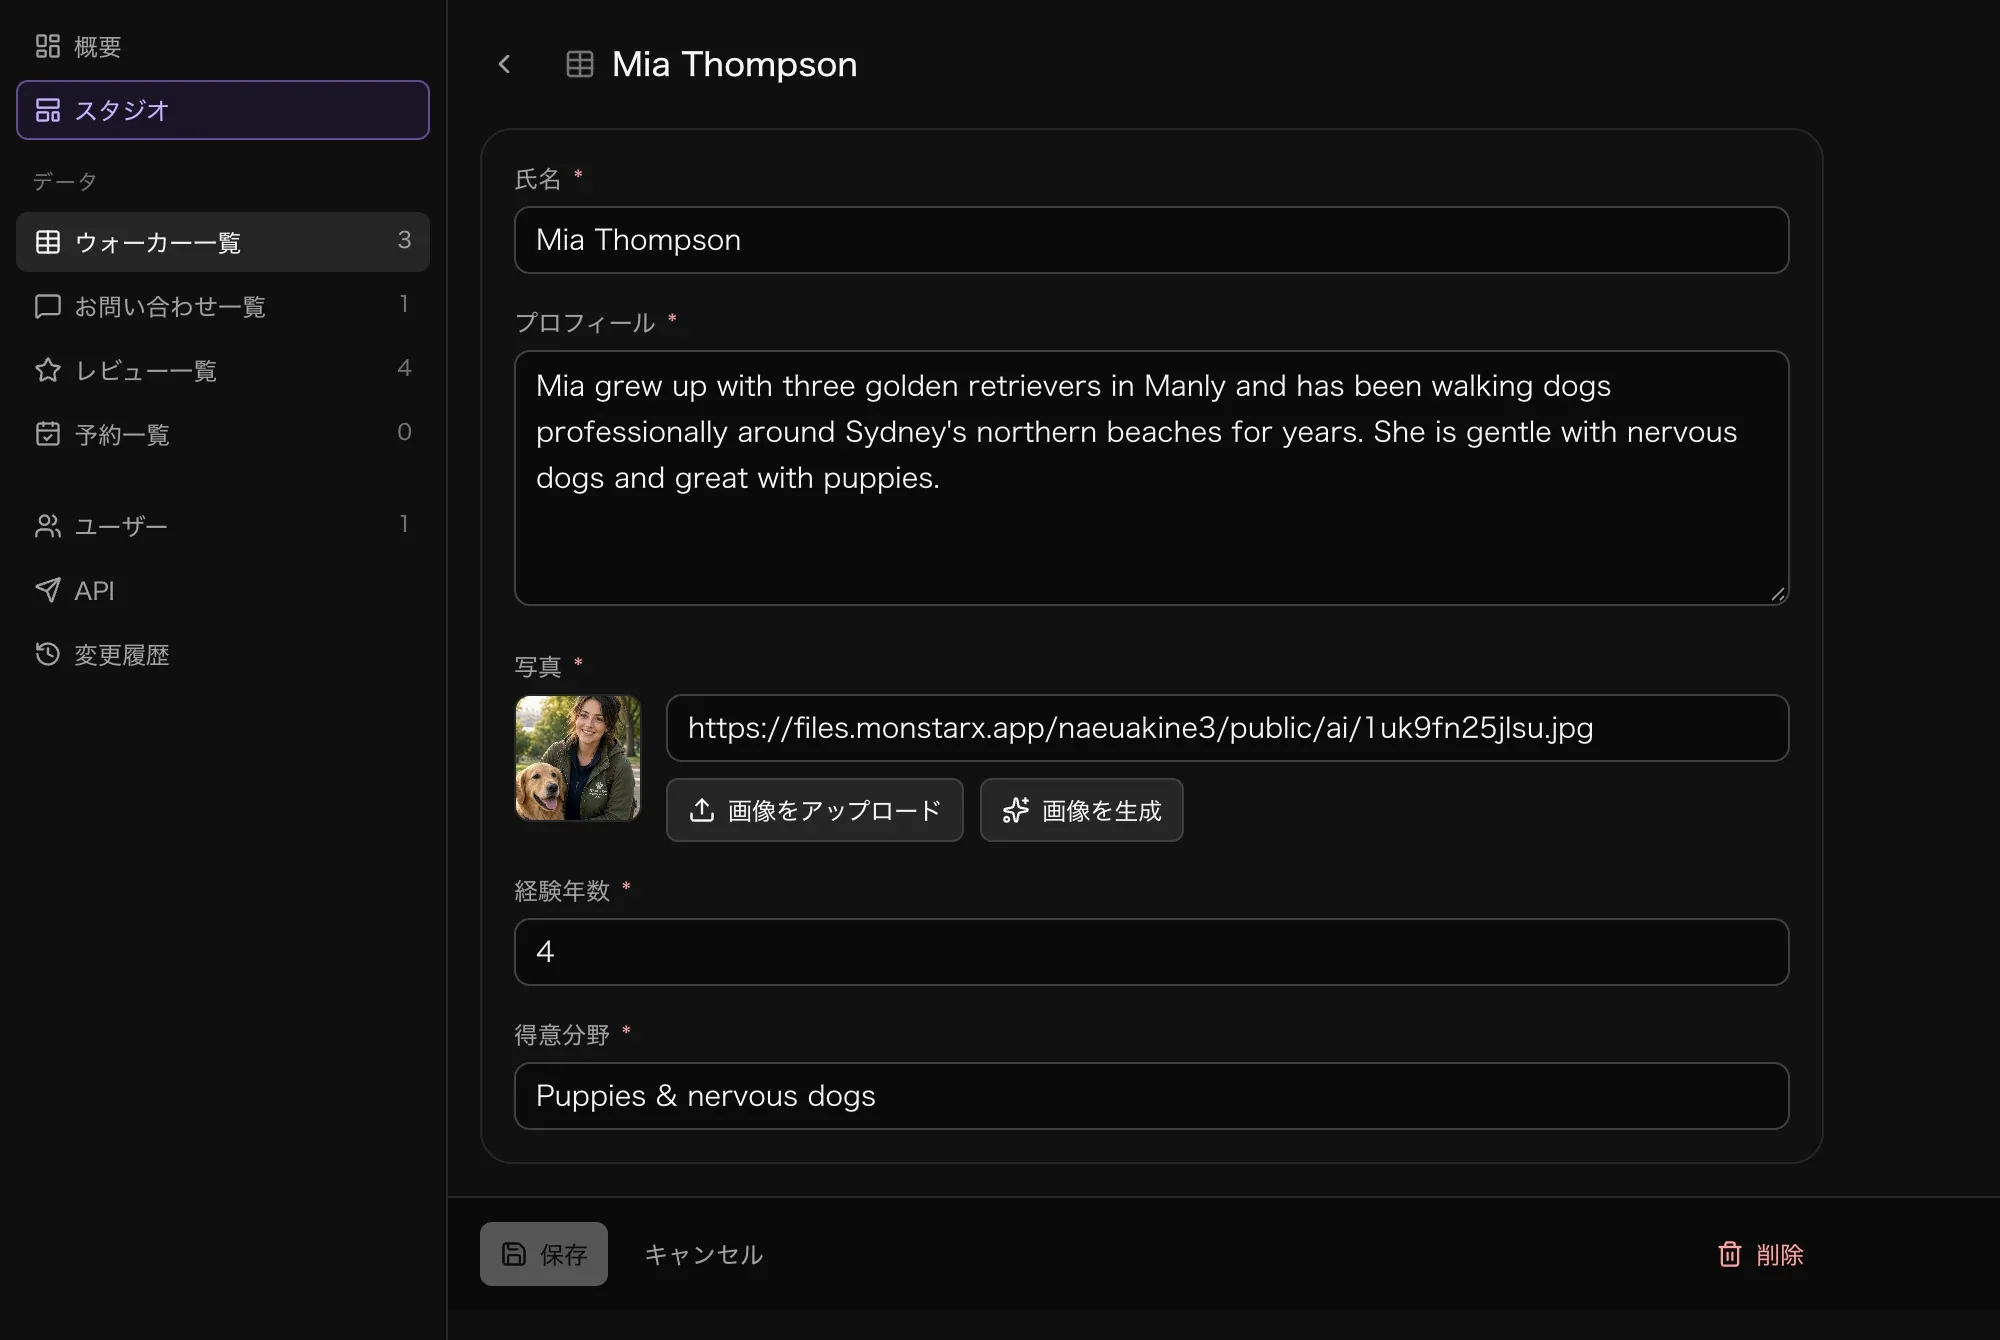Click Mia's profile photo thumbnail

coord(578,758)
